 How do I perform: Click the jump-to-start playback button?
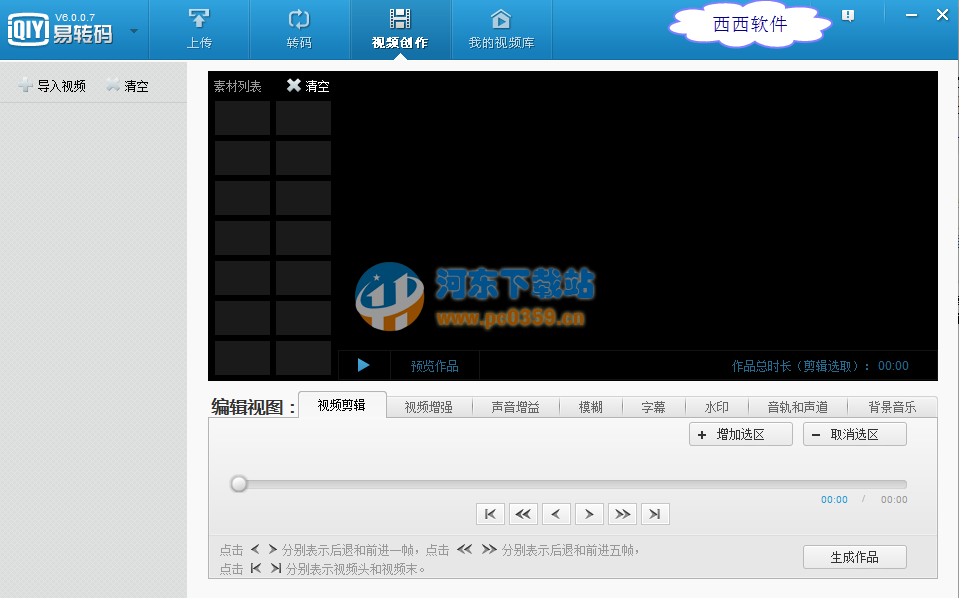point(490,513)
